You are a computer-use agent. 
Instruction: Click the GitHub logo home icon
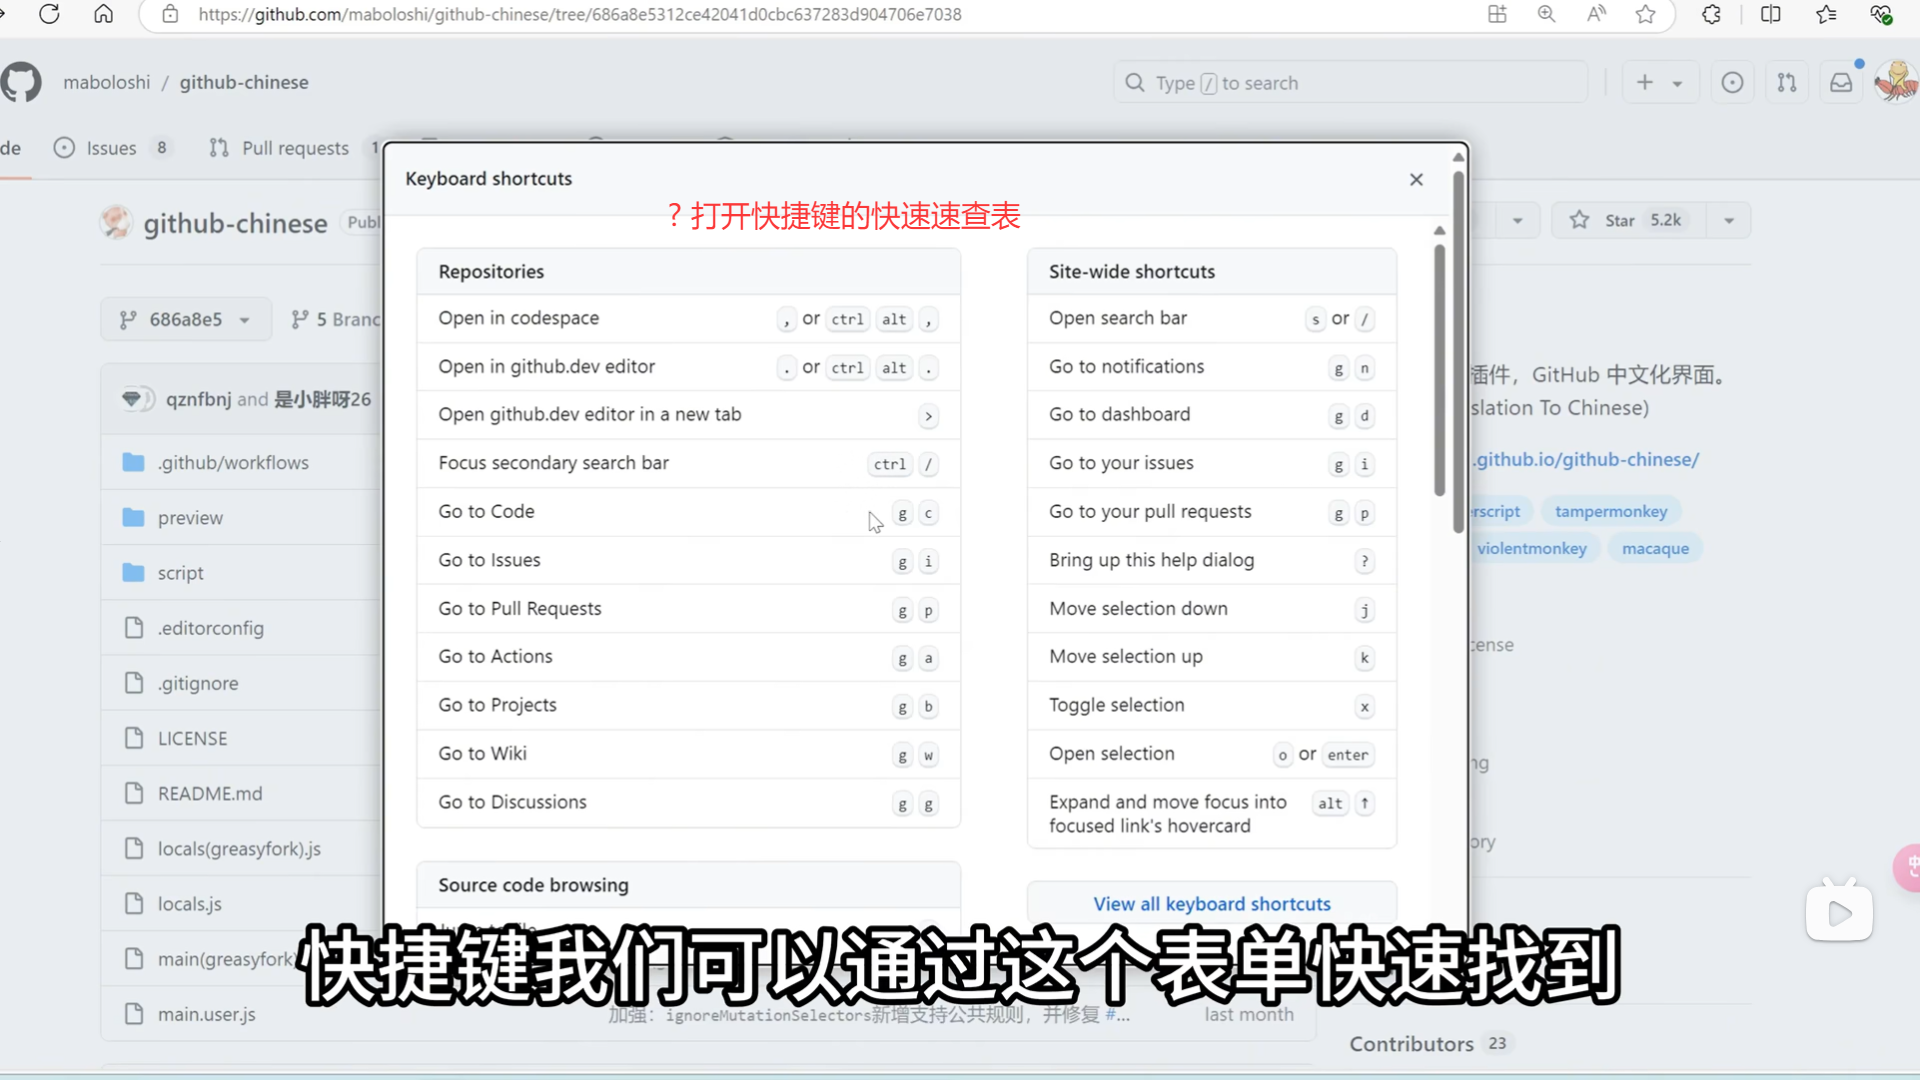tap(21, 82)
